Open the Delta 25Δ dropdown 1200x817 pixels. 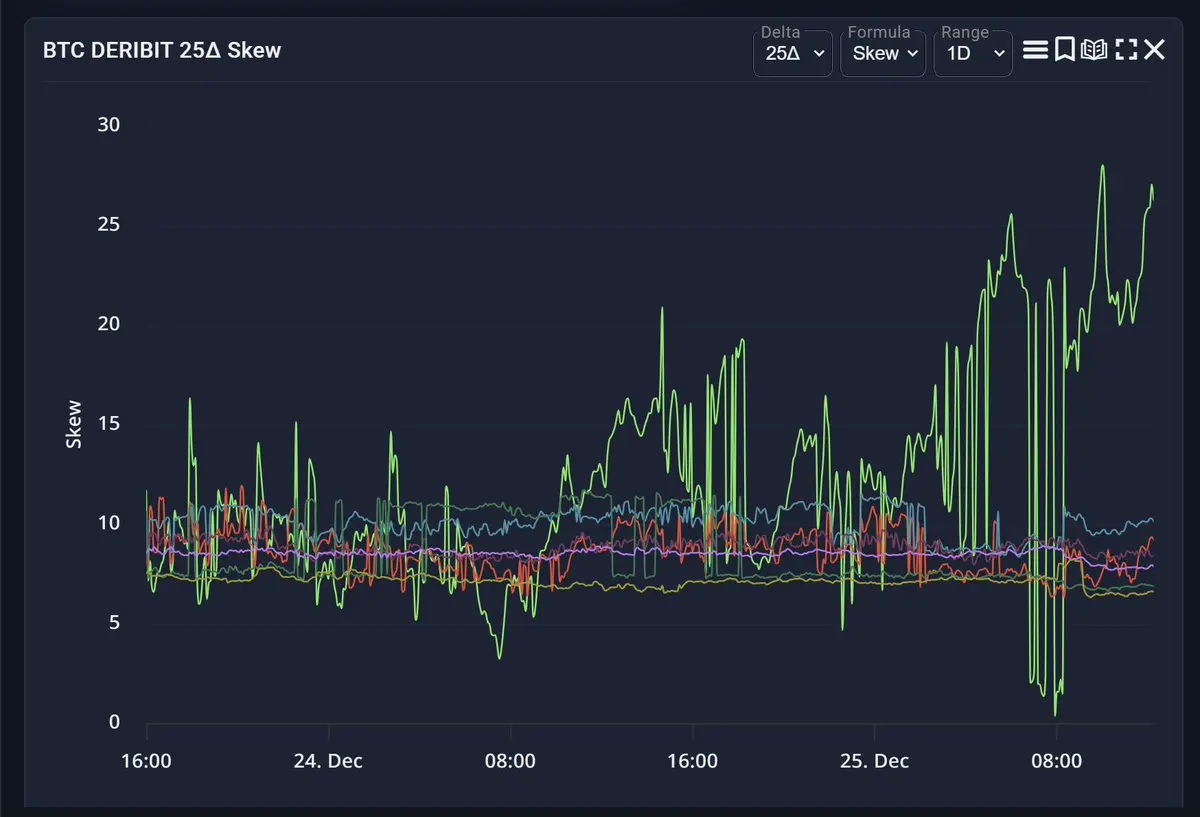point(793,53)
